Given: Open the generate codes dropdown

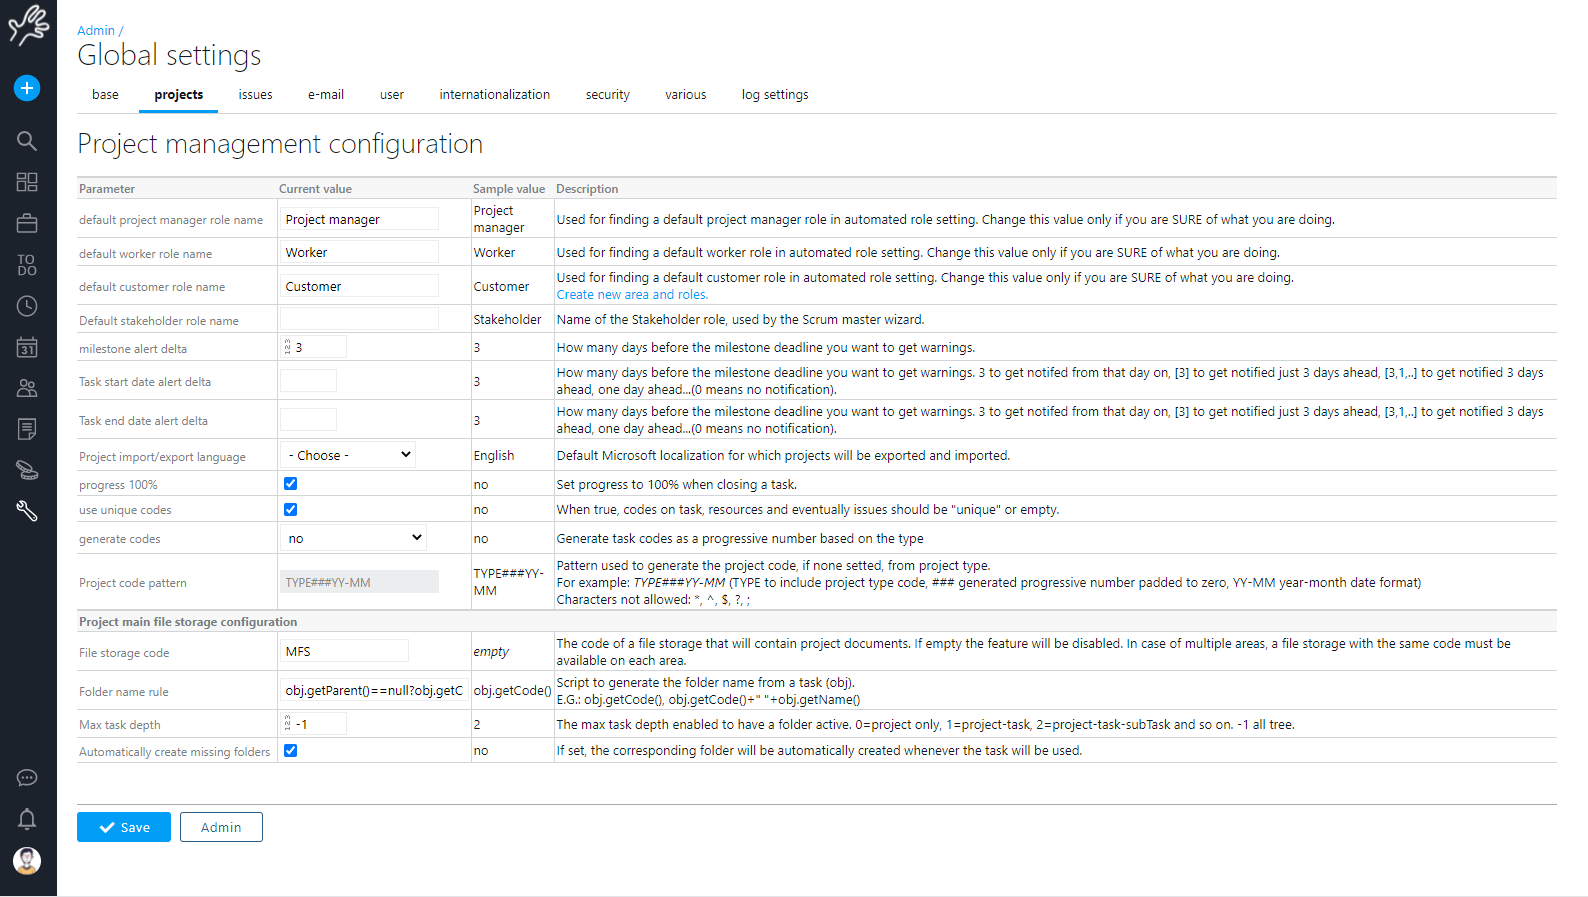Looking at the screenshot, I should pos(354,538).
